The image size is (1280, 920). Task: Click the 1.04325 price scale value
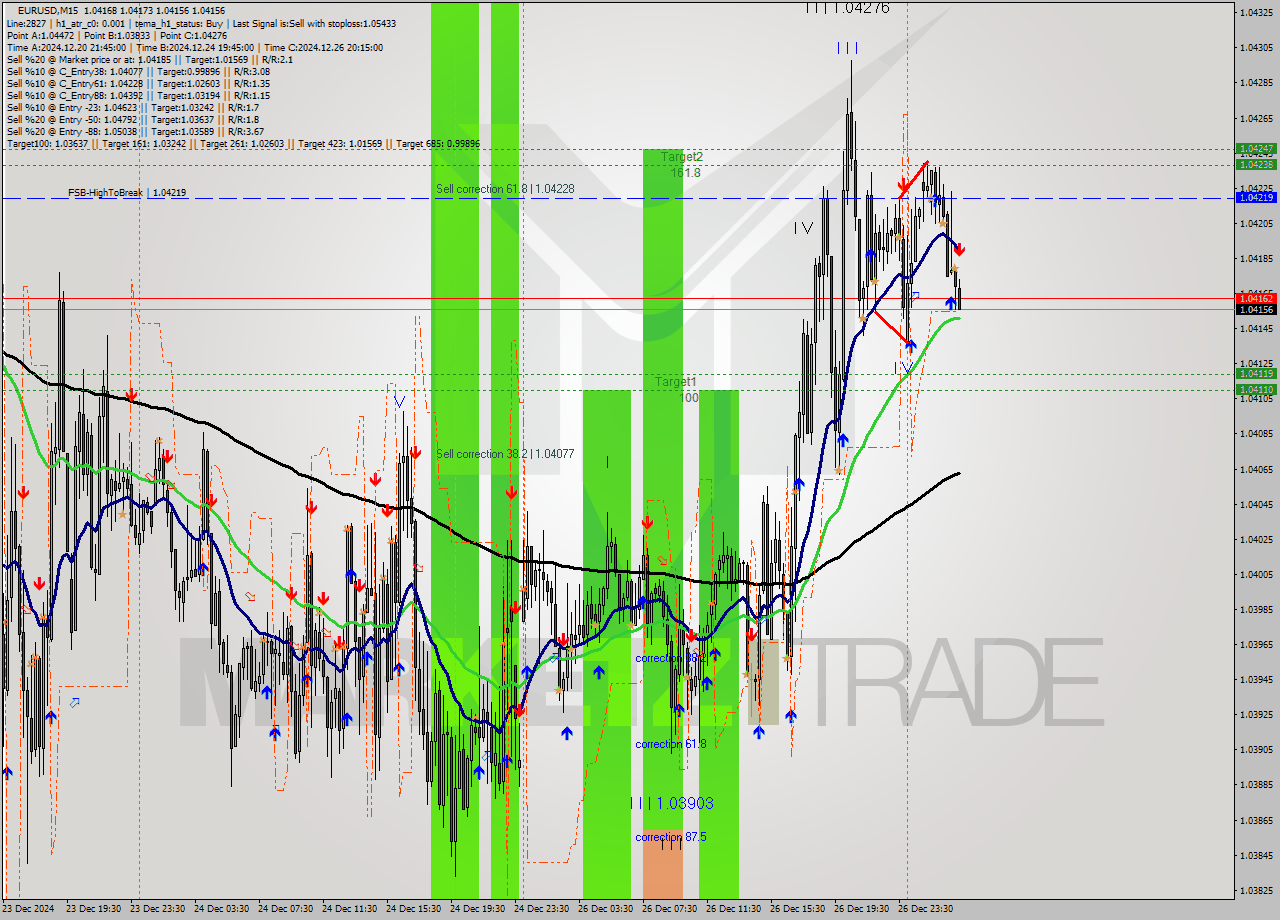(x=1256, y=12)
